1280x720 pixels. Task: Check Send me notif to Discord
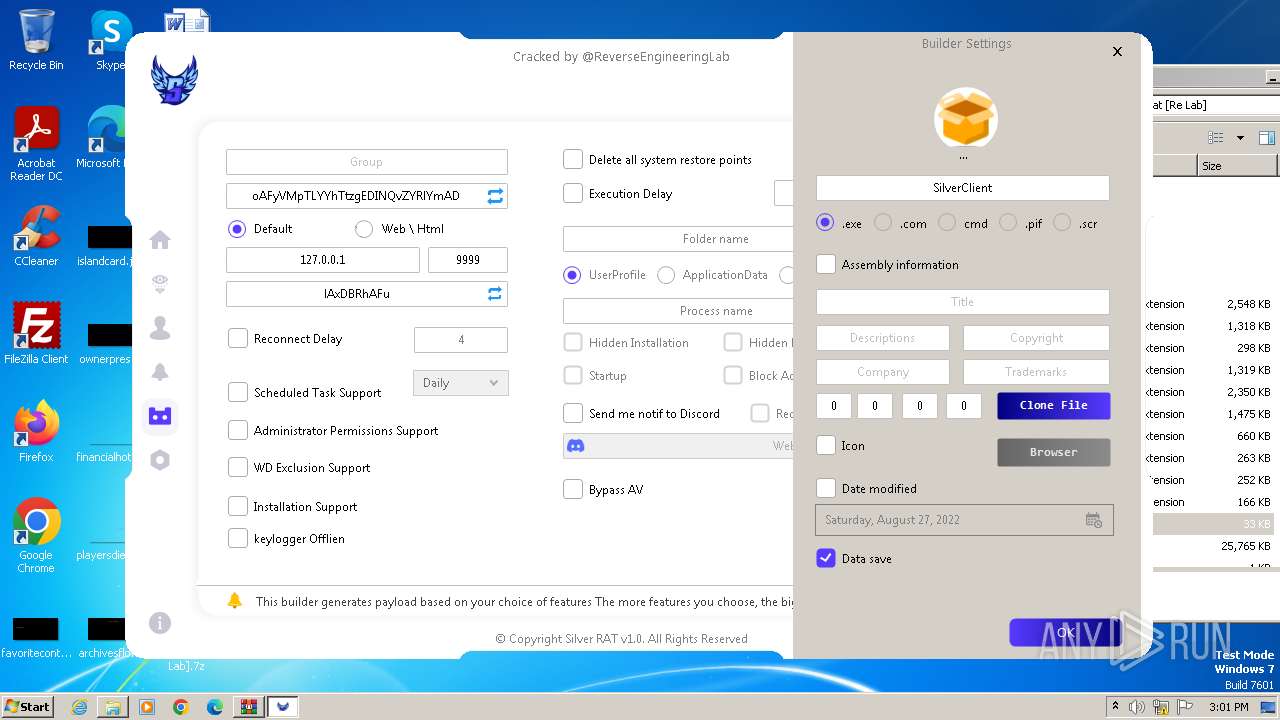coord(573,413)
